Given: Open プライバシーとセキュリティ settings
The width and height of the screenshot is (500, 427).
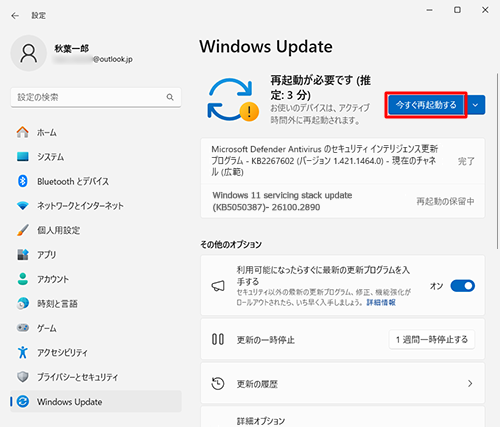Looking at the screenshot, I should pos(96,377).
